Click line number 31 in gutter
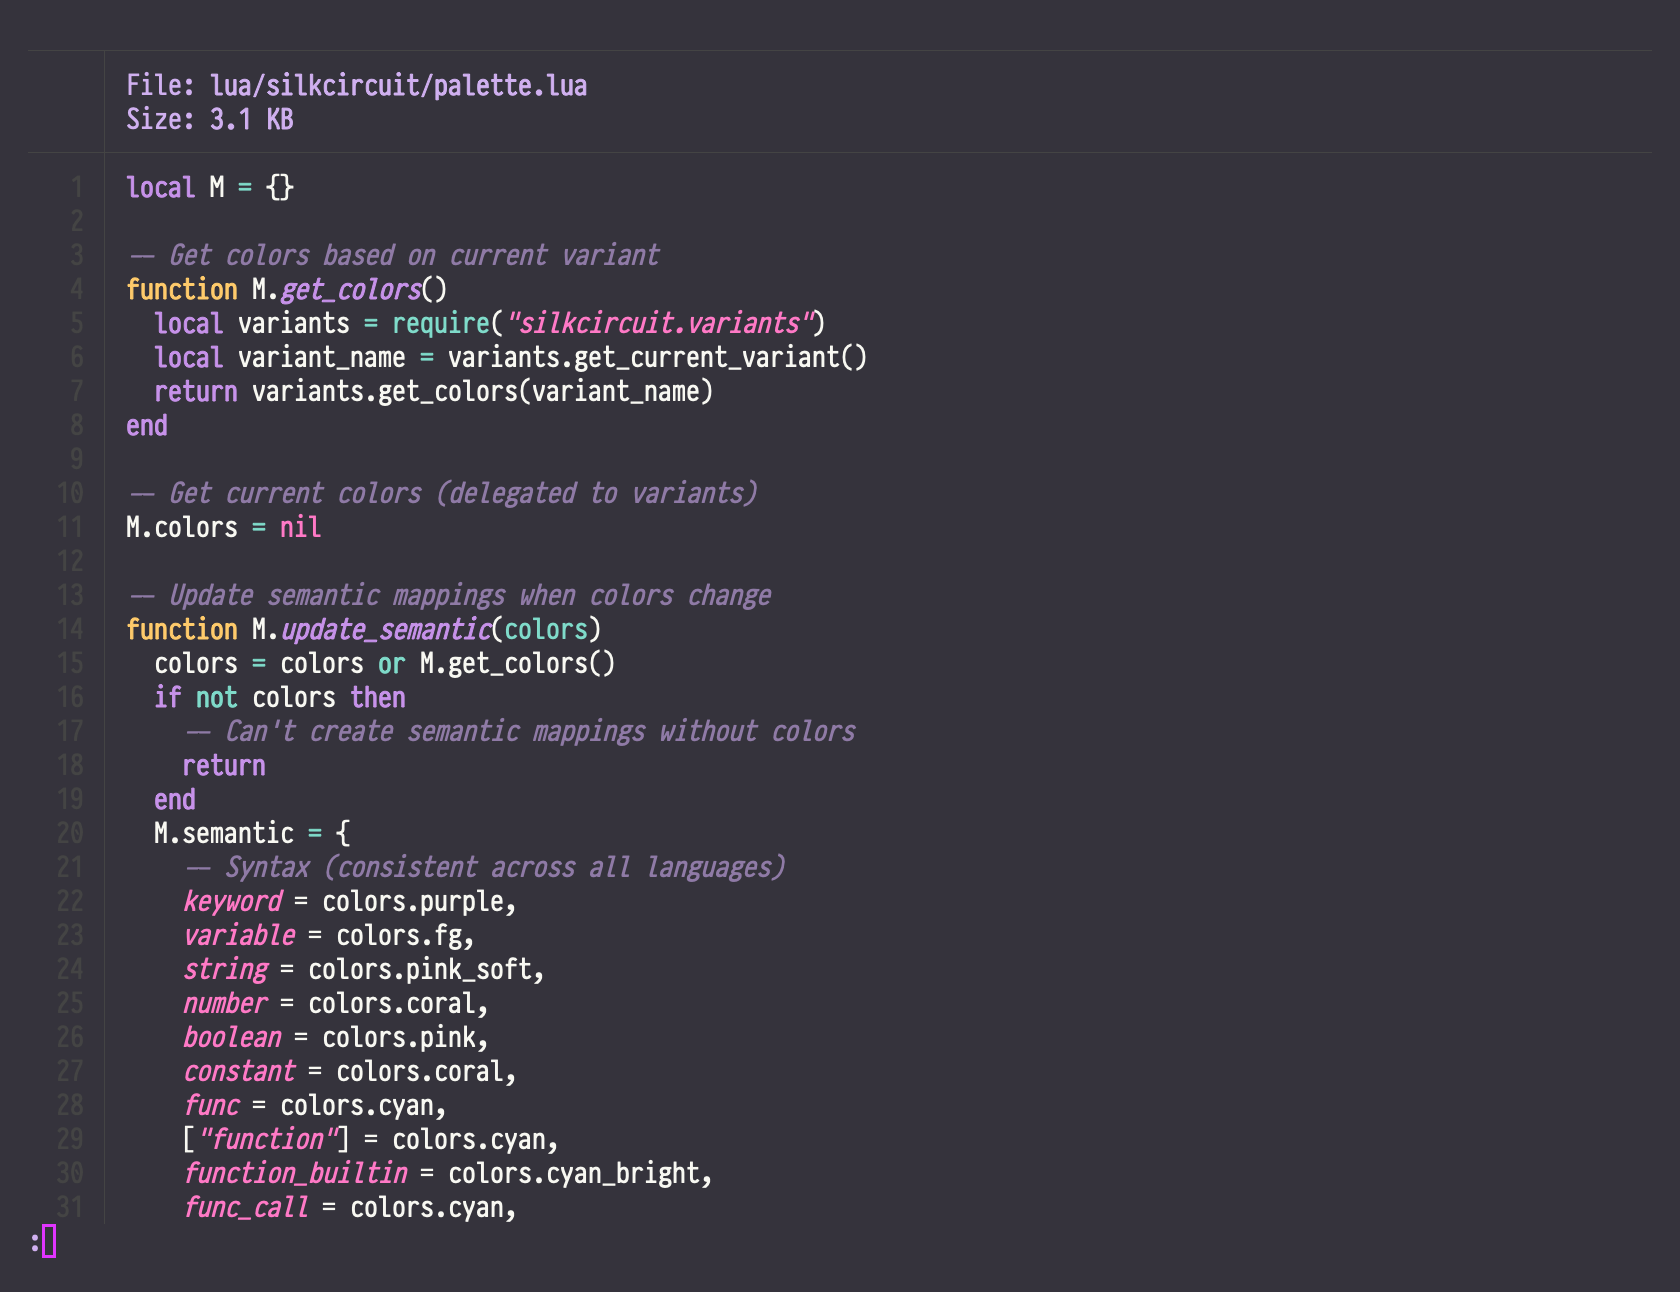 click(70, 1208)
